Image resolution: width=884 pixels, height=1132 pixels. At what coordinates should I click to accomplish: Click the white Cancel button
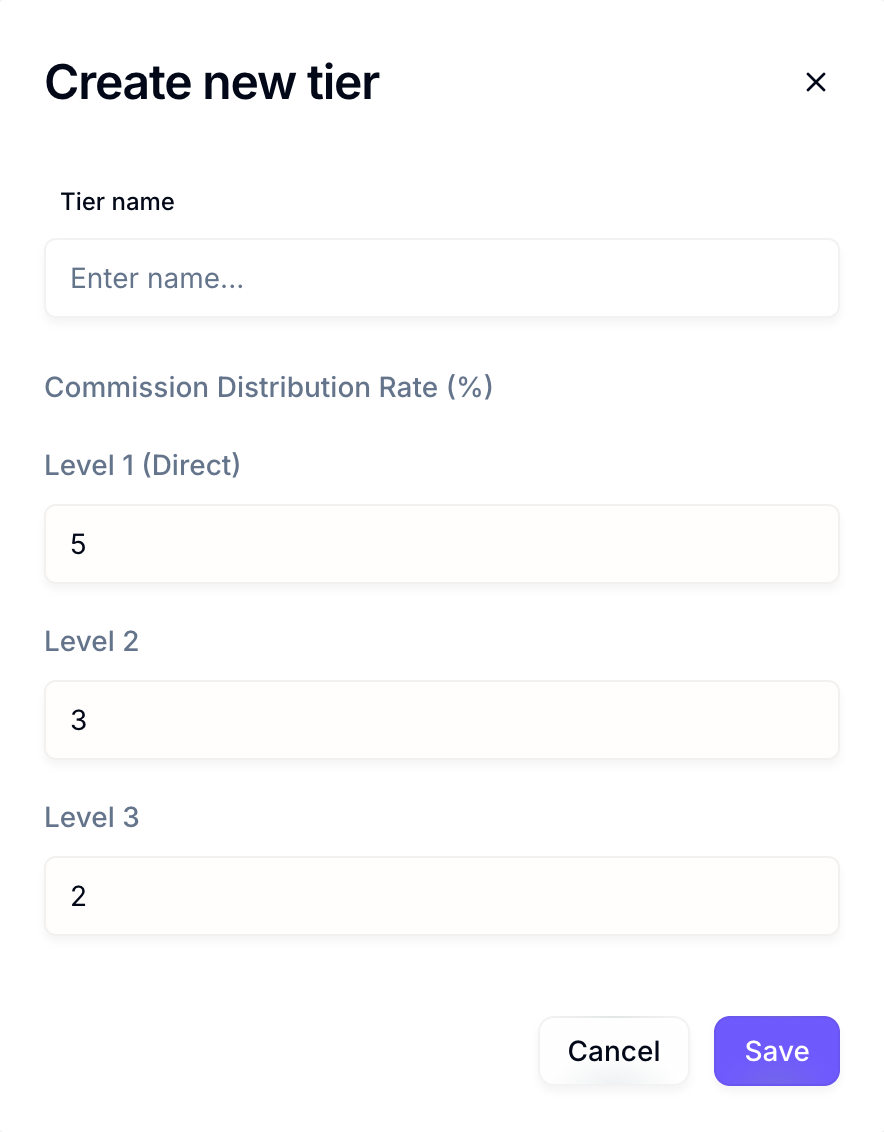614,1051
